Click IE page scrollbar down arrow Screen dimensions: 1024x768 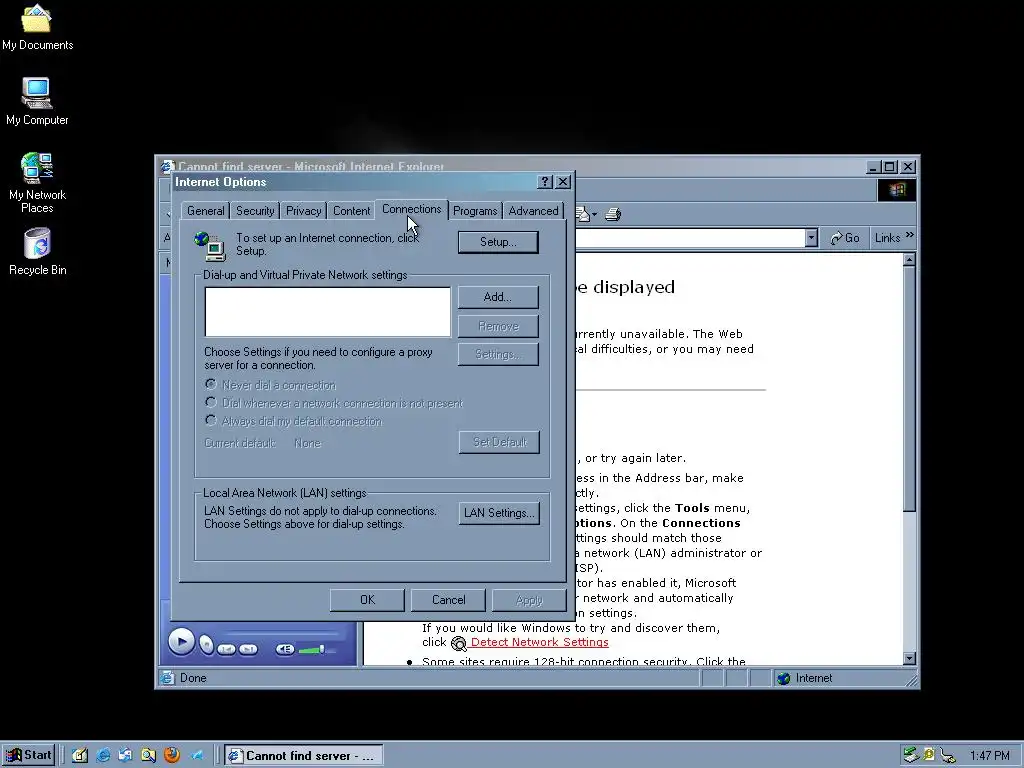pyautogui.click(x=909, y=658)
